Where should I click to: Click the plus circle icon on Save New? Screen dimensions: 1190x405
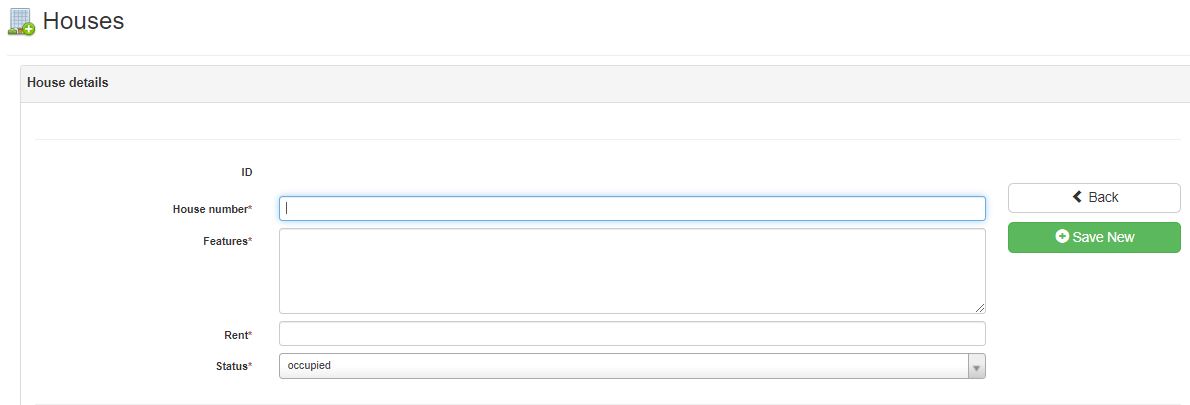[x=1062, y=237]
